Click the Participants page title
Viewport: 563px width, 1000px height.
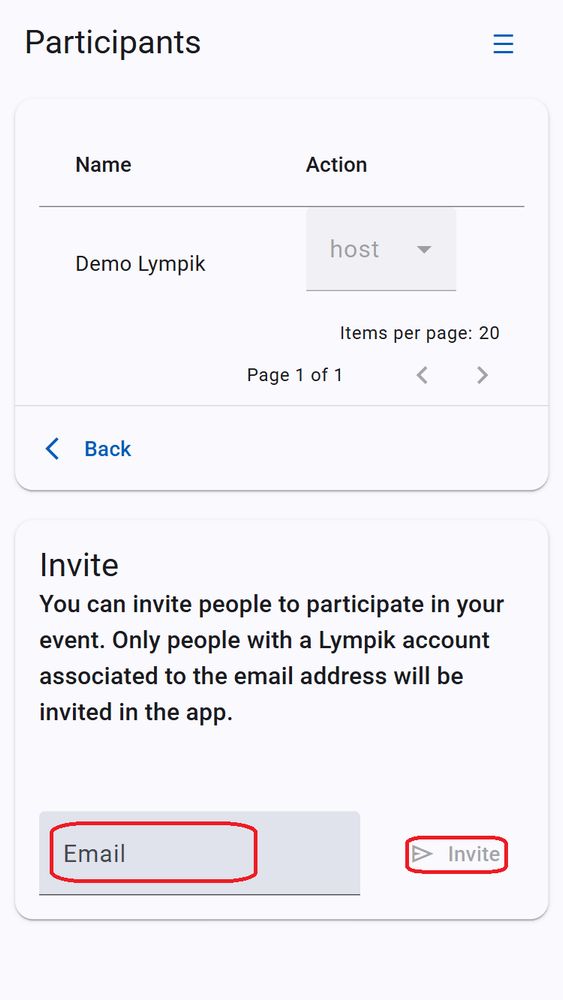[x=113, y=43]
